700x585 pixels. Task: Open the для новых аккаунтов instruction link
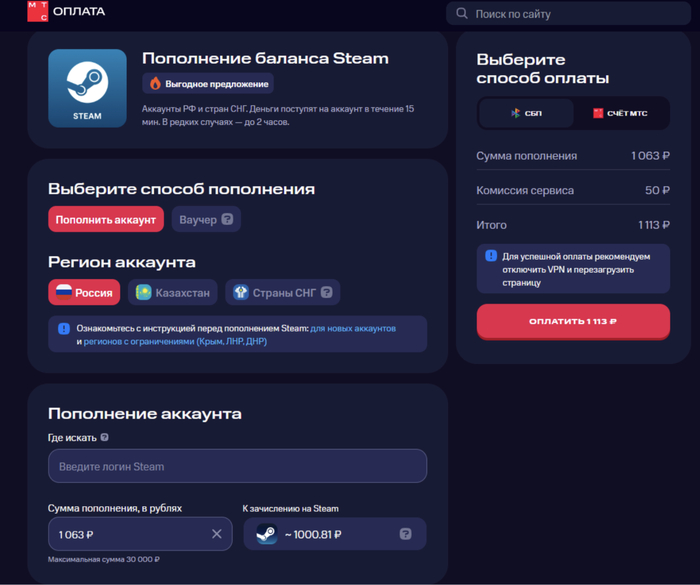[353, 328]
